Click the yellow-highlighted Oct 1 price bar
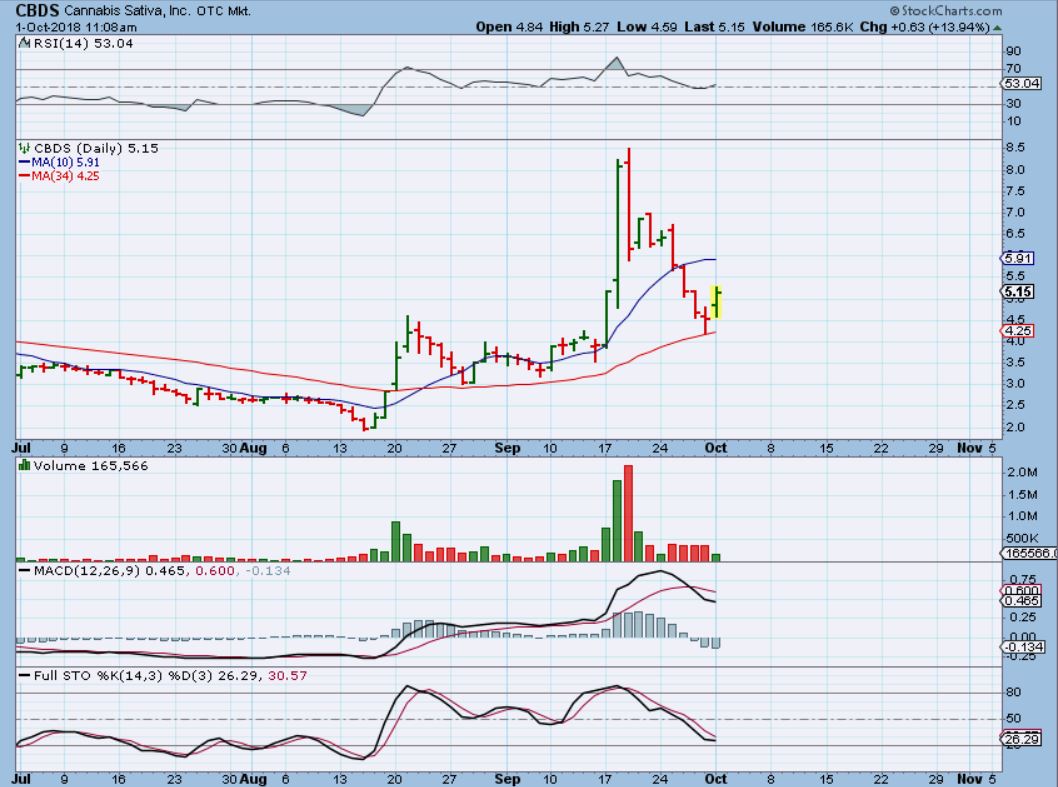Screen dimensions: 1058x787 click(x=717, y=302)
